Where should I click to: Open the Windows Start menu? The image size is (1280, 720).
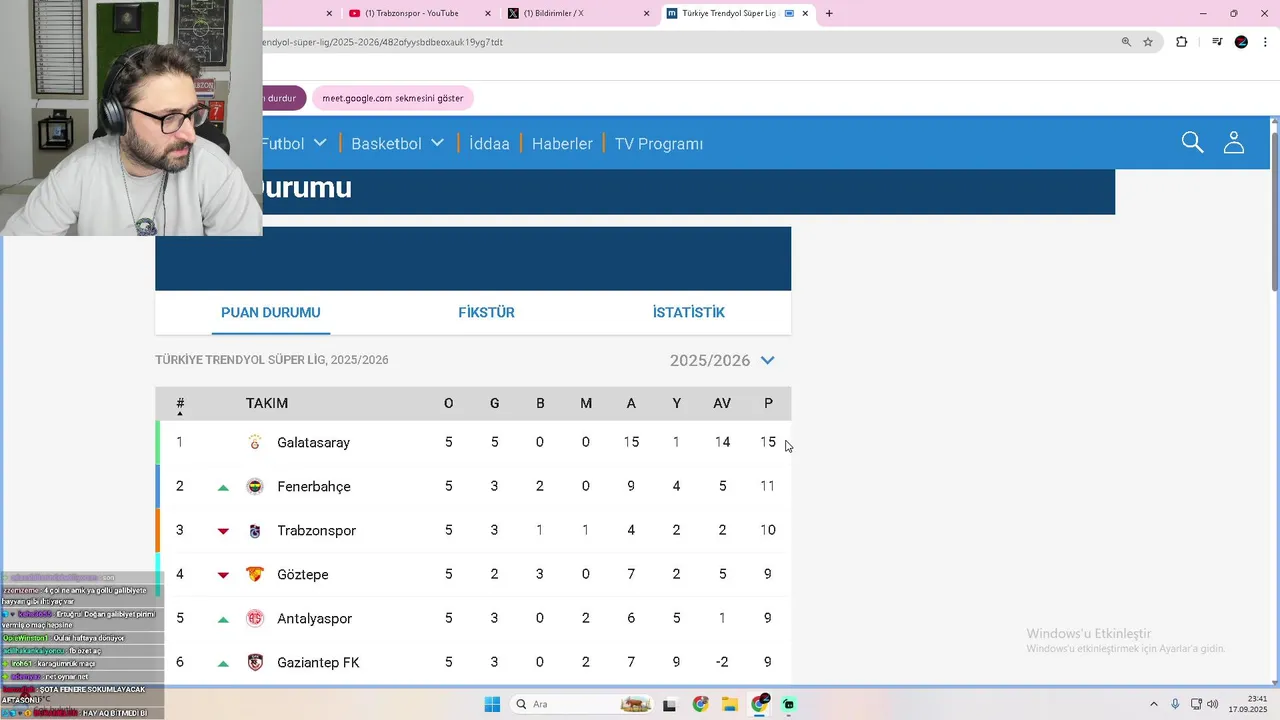[x=492, y=704]
